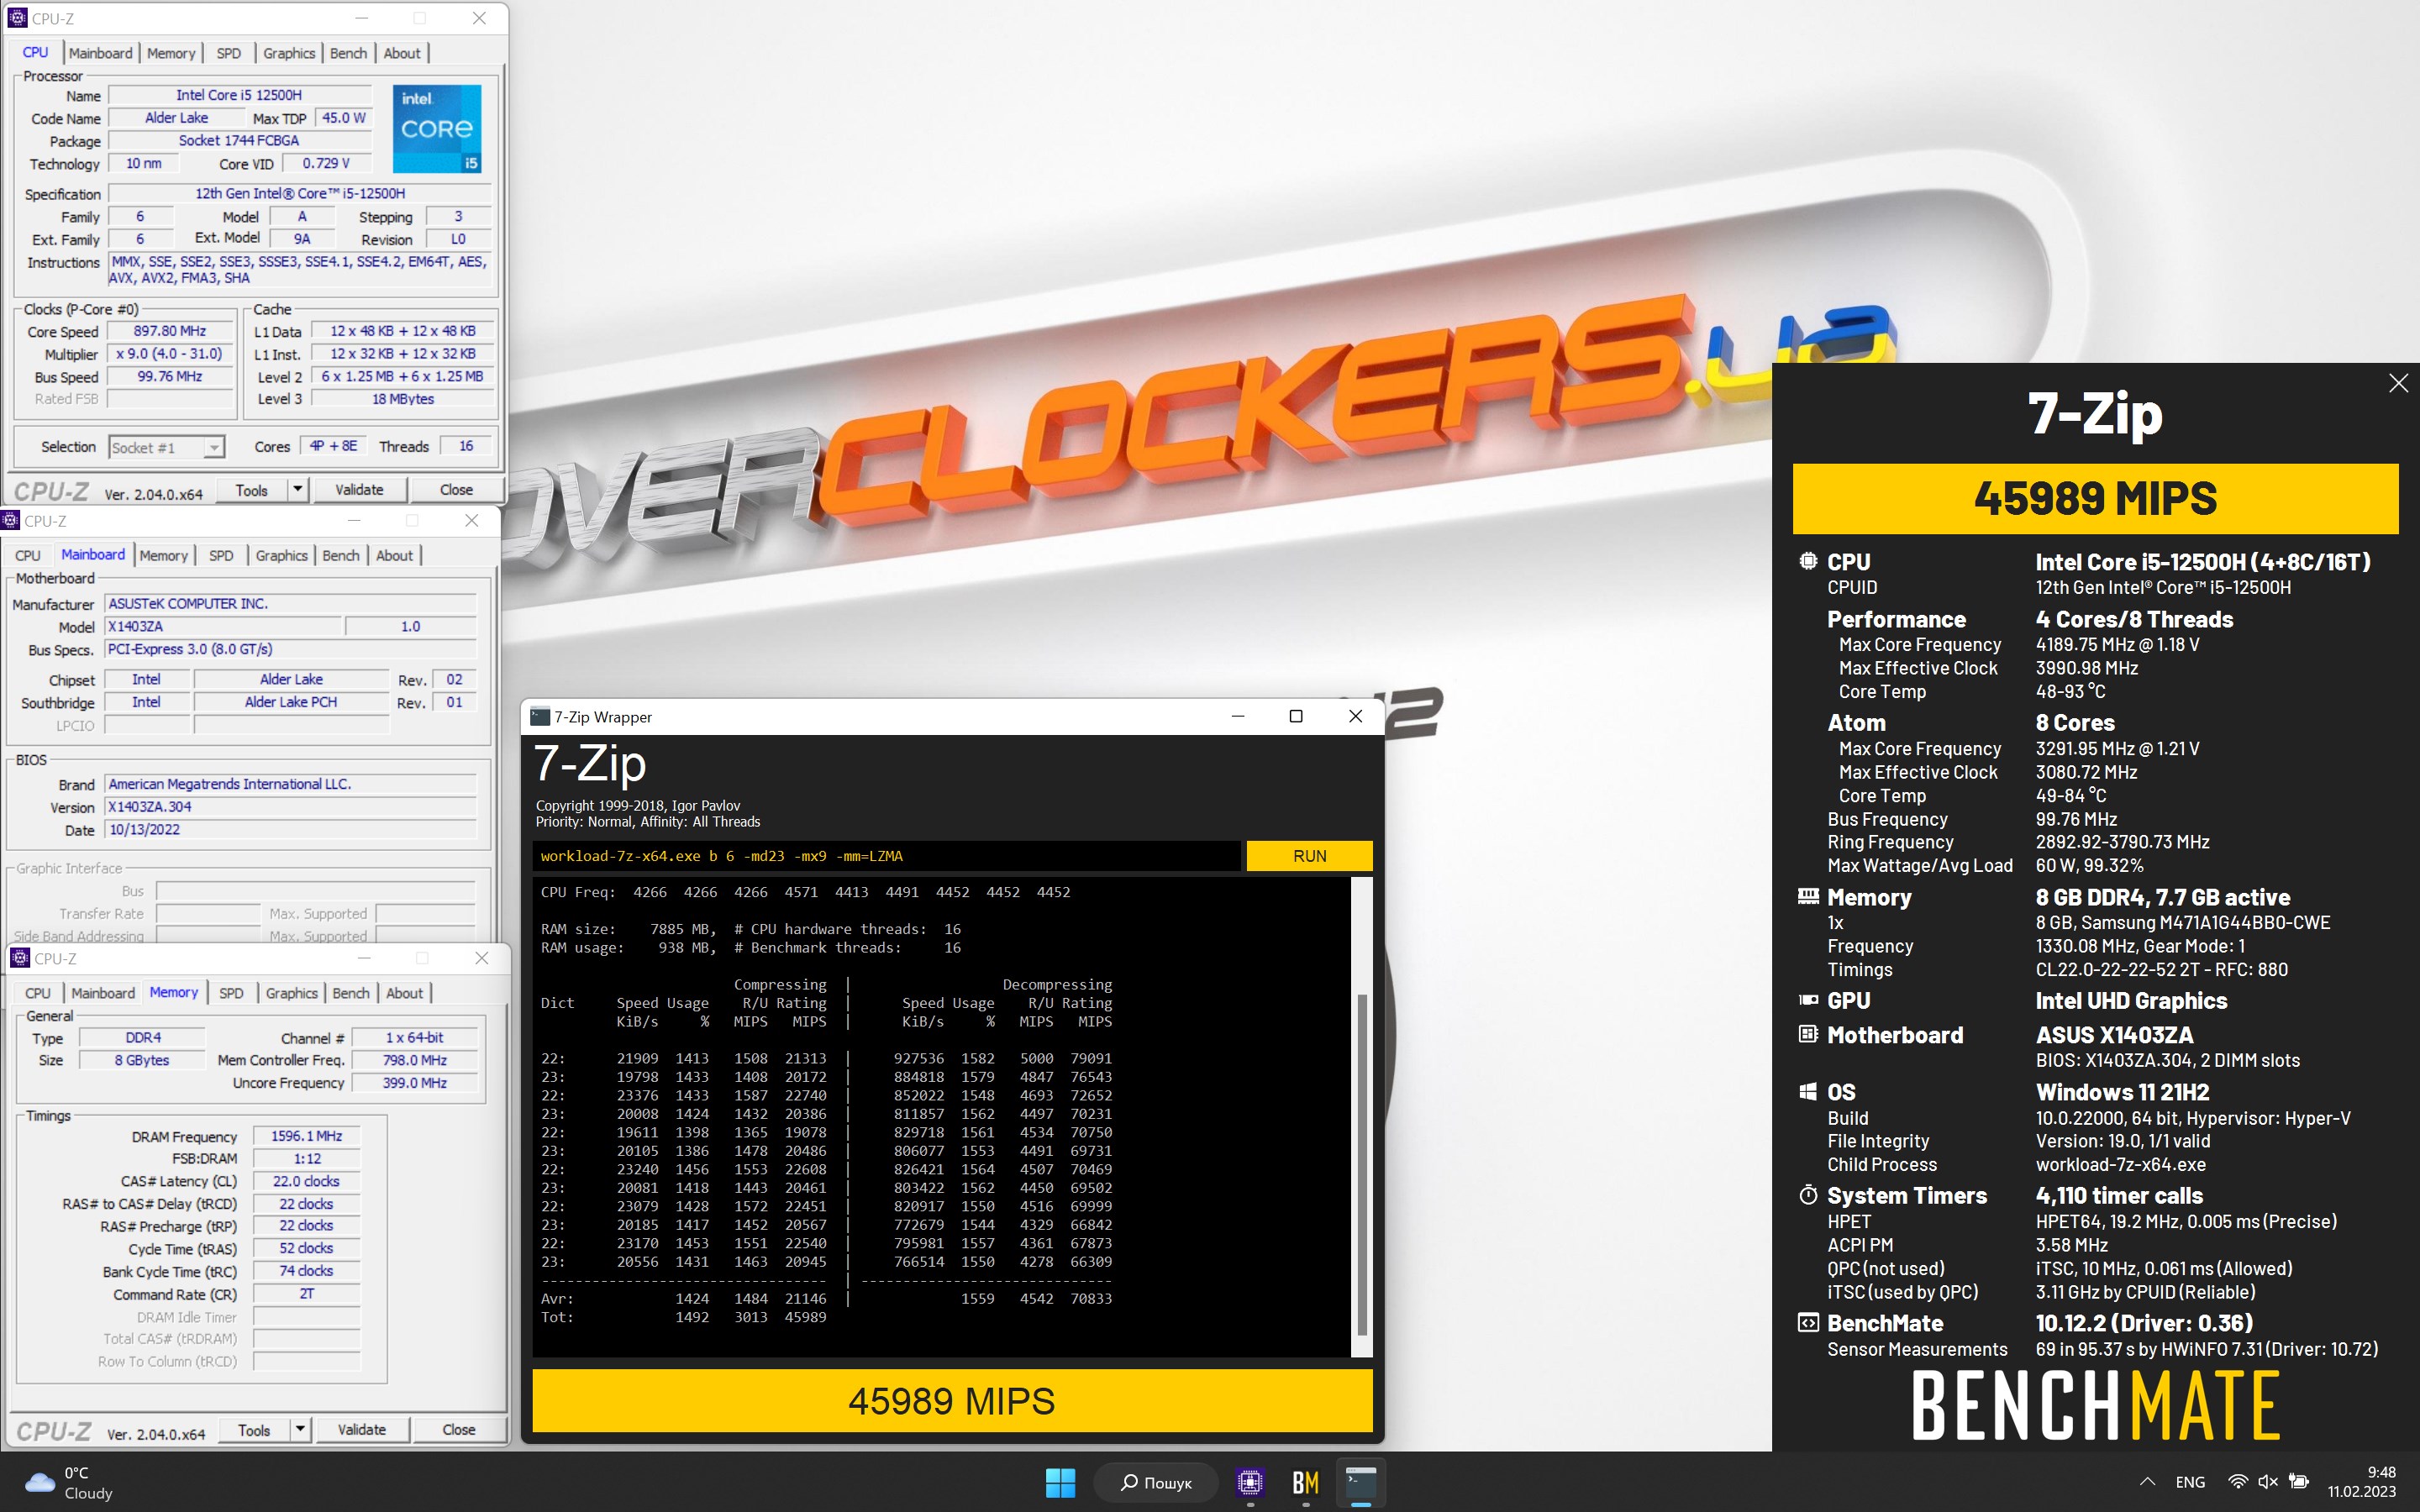2420x1512 pixels.
Task: Open the clock showing 9:48
Action: coord(2362,1482)
